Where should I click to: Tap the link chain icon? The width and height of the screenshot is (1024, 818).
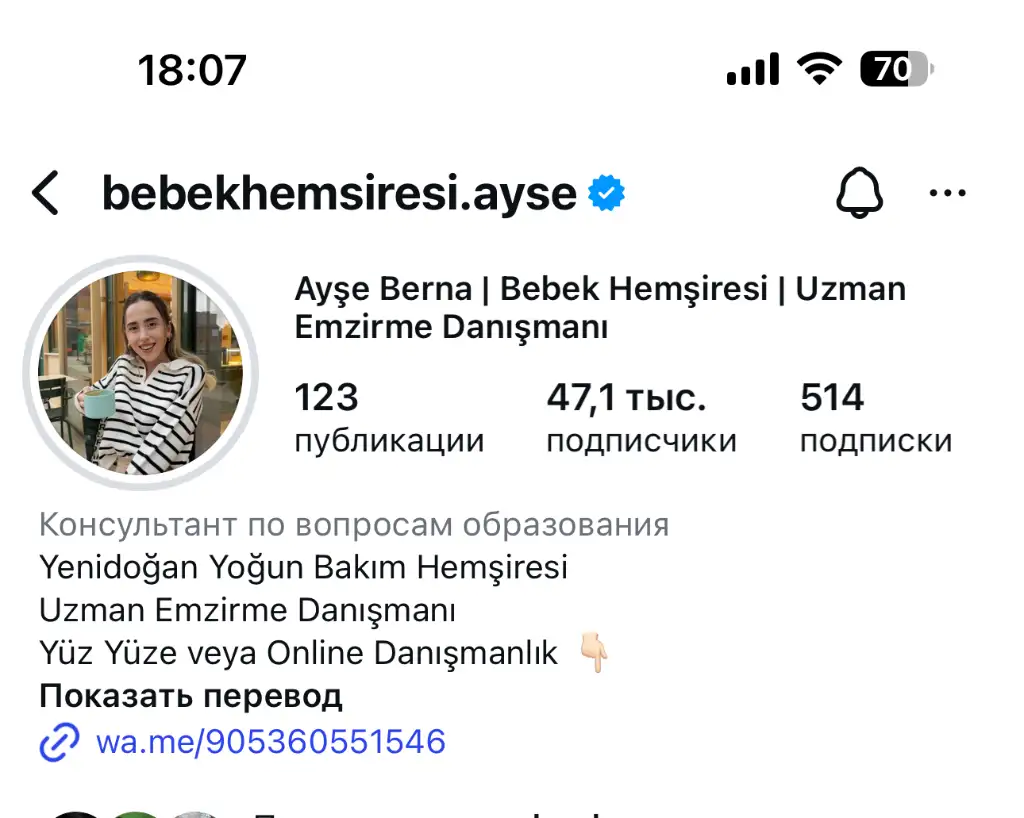pos(59,742)
